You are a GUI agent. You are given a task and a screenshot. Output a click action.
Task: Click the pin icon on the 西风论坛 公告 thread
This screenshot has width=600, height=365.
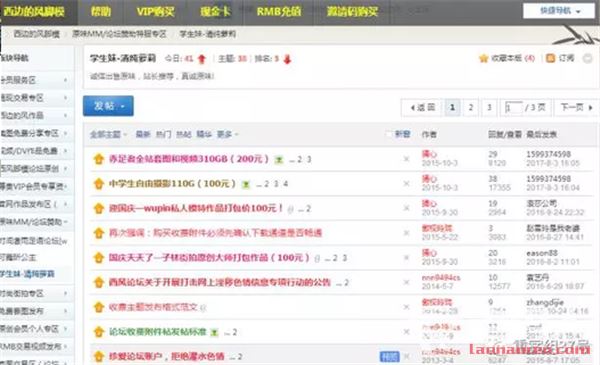tap(99, 282)
